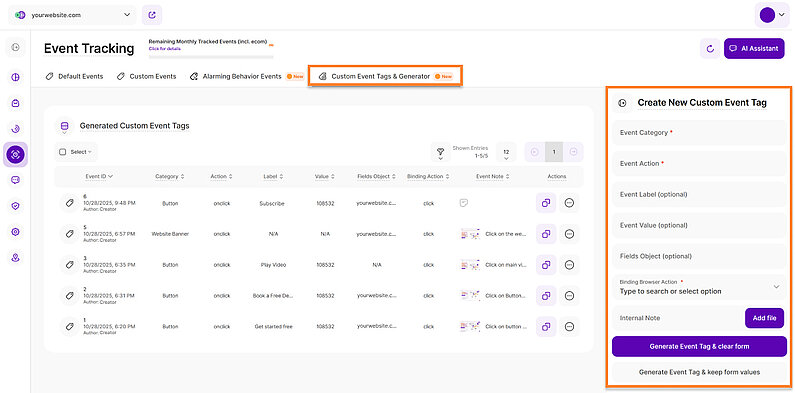Sort the table by Action column
This screenshot has width=795, height=393.
pyautogui.click(x=222, y=176)
